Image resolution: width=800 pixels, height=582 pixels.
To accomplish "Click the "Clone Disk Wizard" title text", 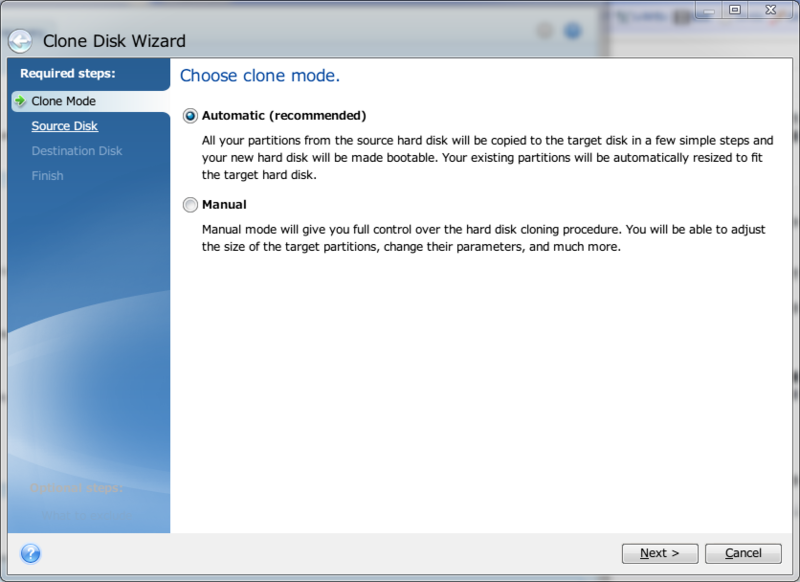I will pos(114,41).
